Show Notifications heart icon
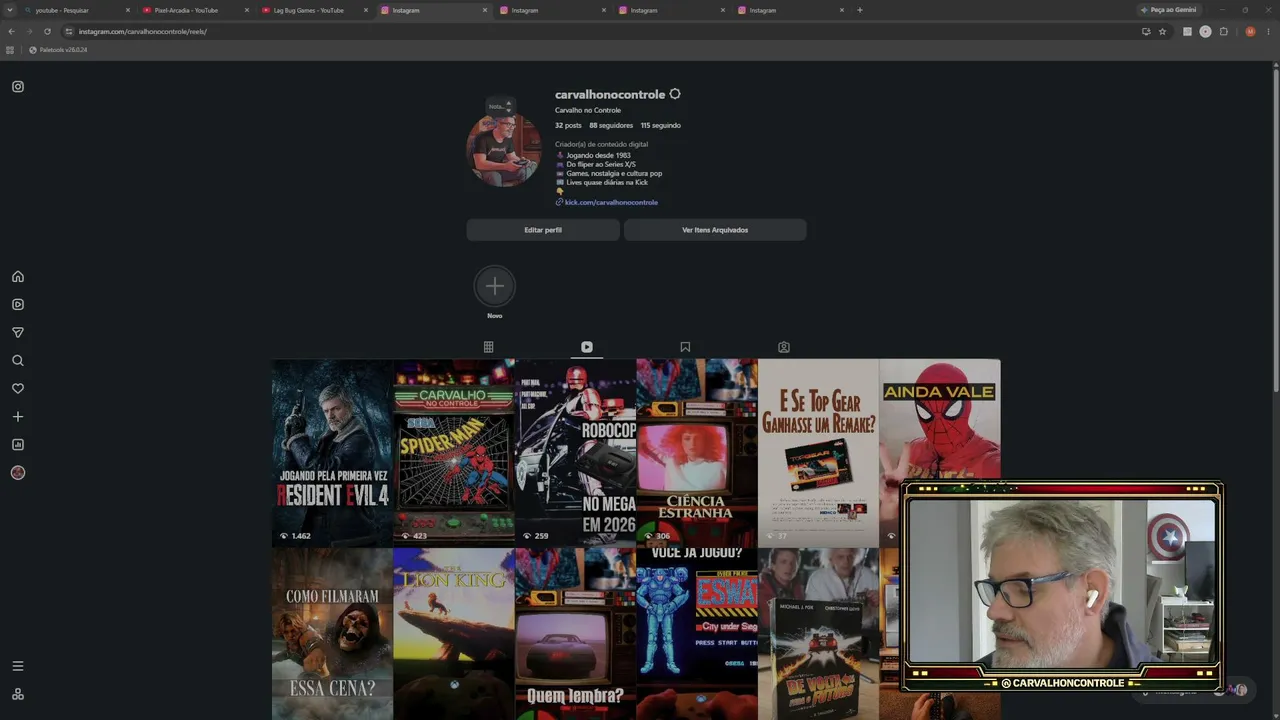The height and width of the screenshot is (720, 1280). point(18,389)
